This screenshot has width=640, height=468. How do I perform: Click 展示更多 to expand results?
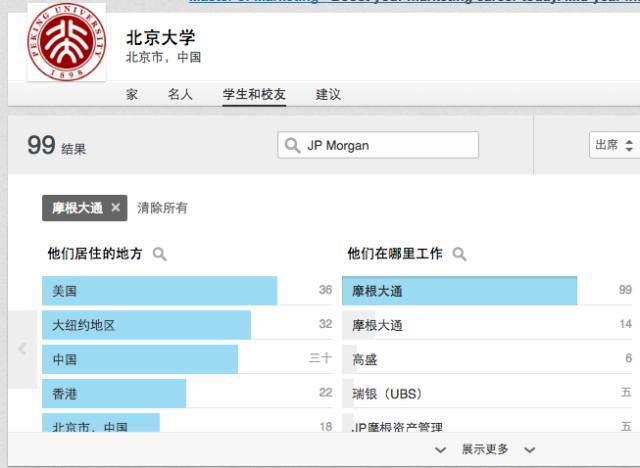coord(485,449)
